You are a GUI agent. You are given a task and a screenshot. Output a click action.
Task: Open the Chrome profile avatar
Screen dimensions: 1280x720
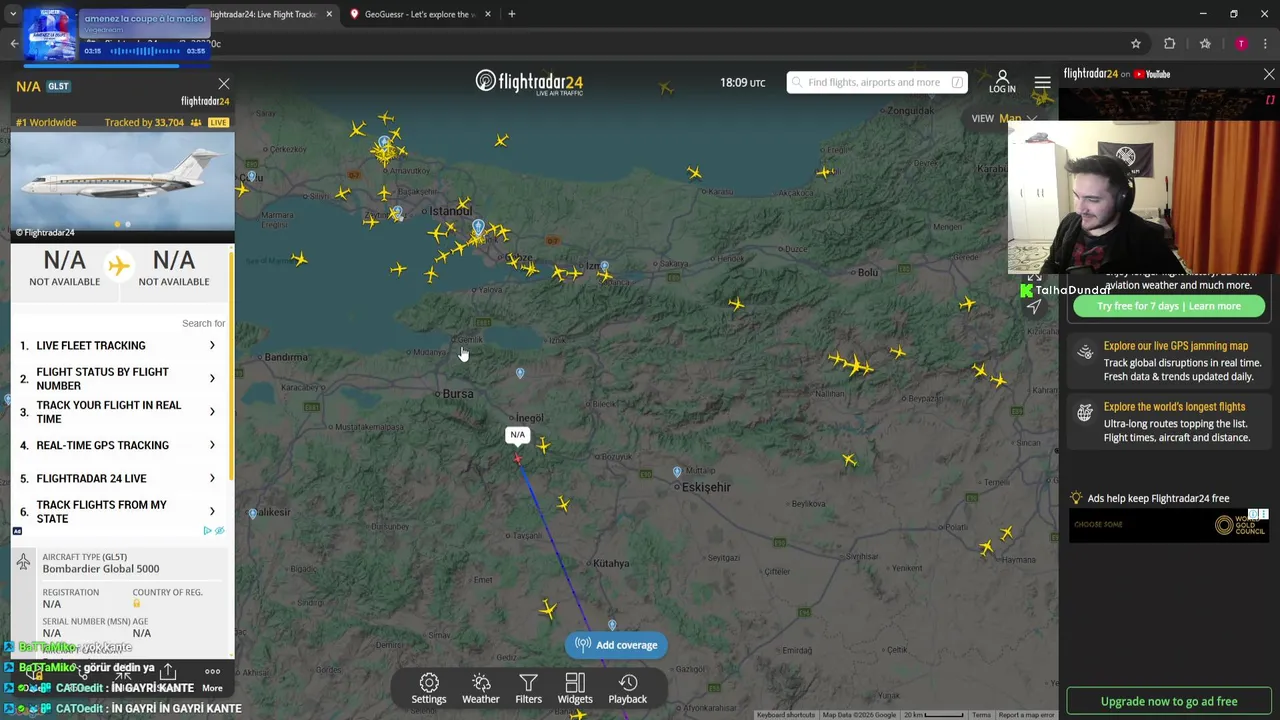pos(1241,44)
